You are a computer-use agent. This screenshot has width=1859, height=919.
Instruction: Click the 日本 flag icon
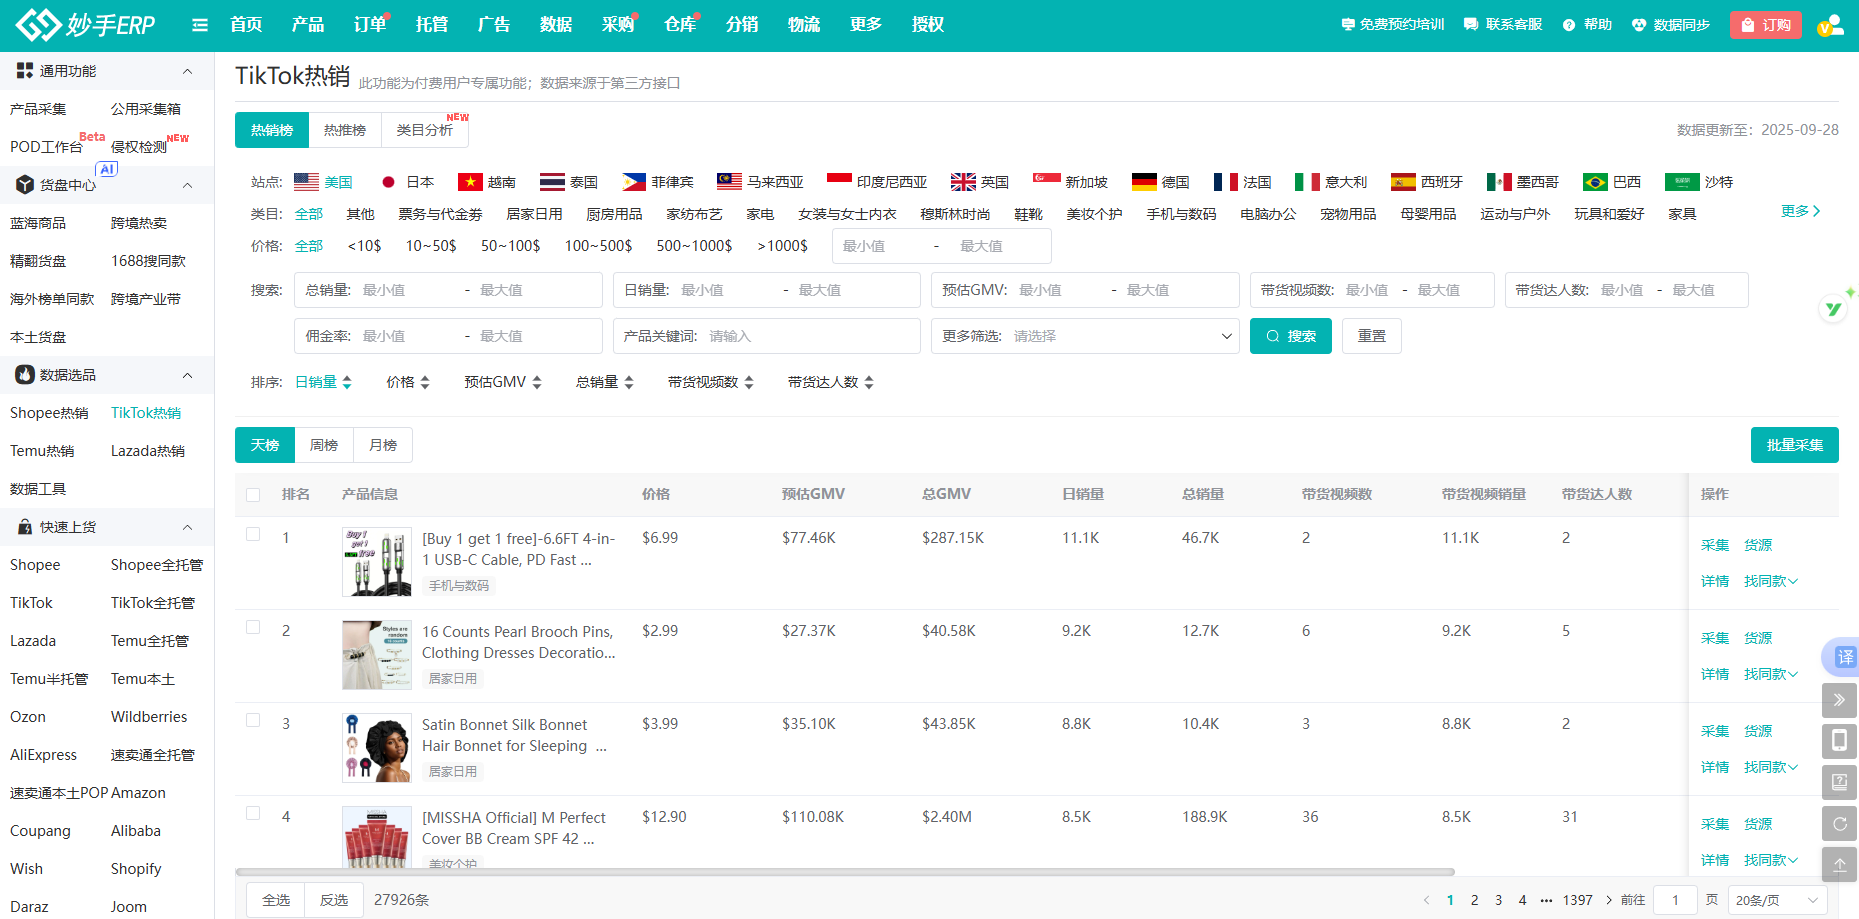coord(389,182)
